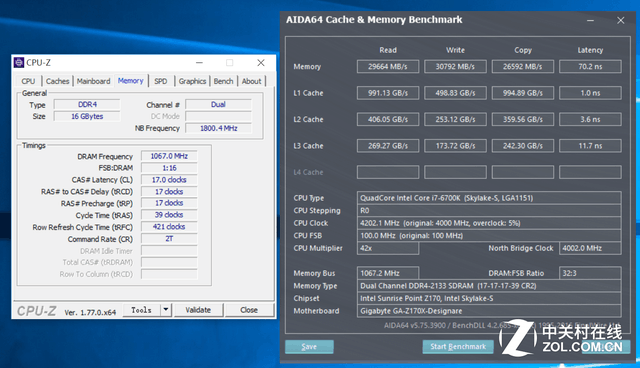
Task: Open the Graphics tab in CPU-Z
Action: pos(192,81)
